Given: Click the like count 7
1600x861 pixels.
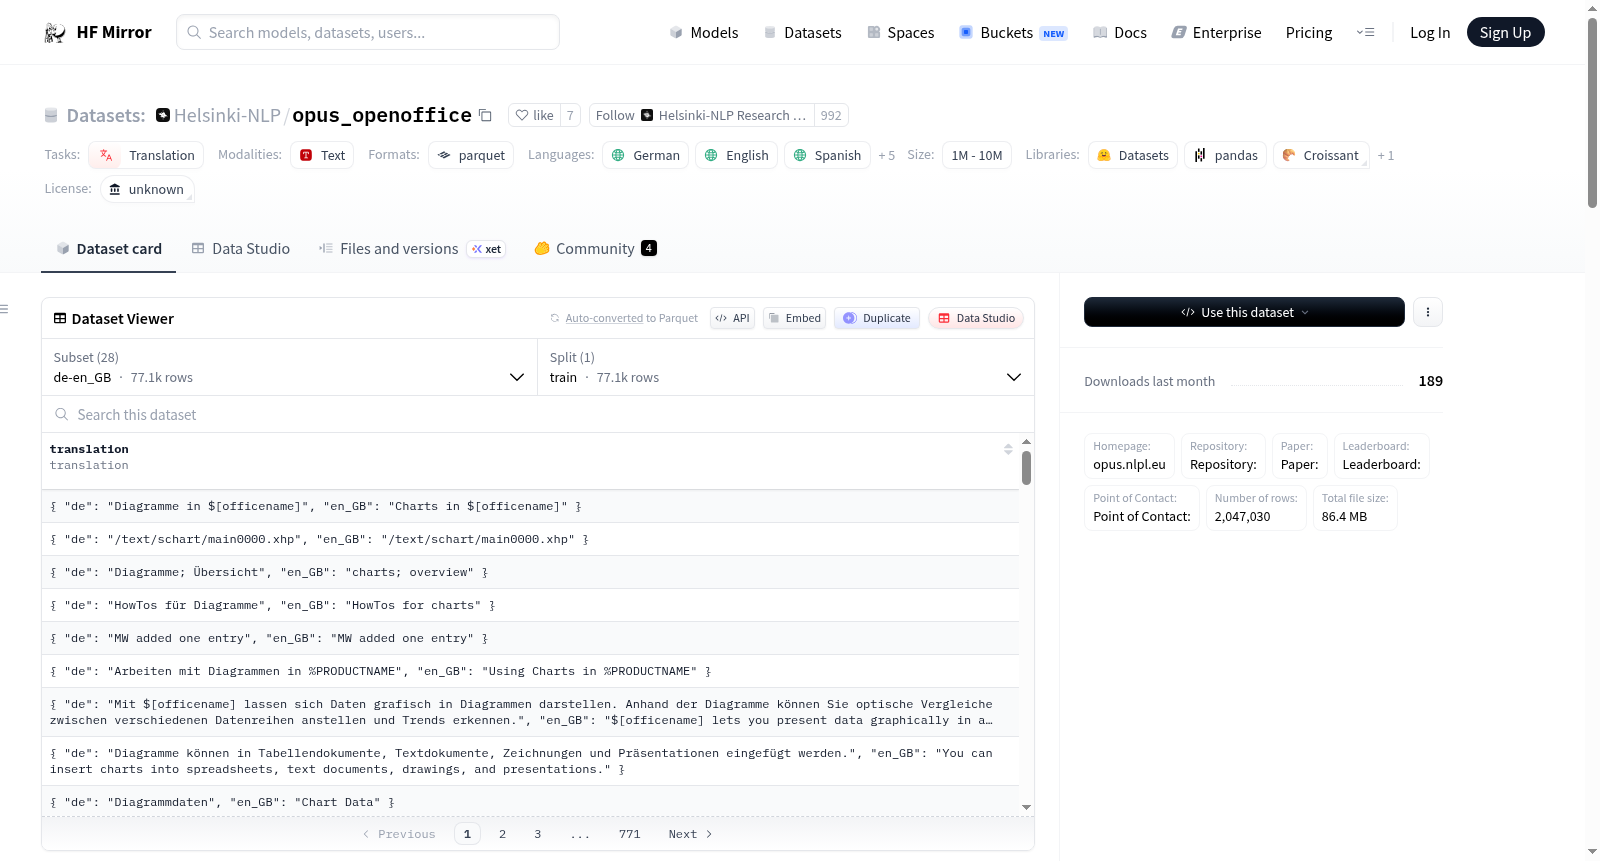Looking at the screenshot, I should [570, 115].
